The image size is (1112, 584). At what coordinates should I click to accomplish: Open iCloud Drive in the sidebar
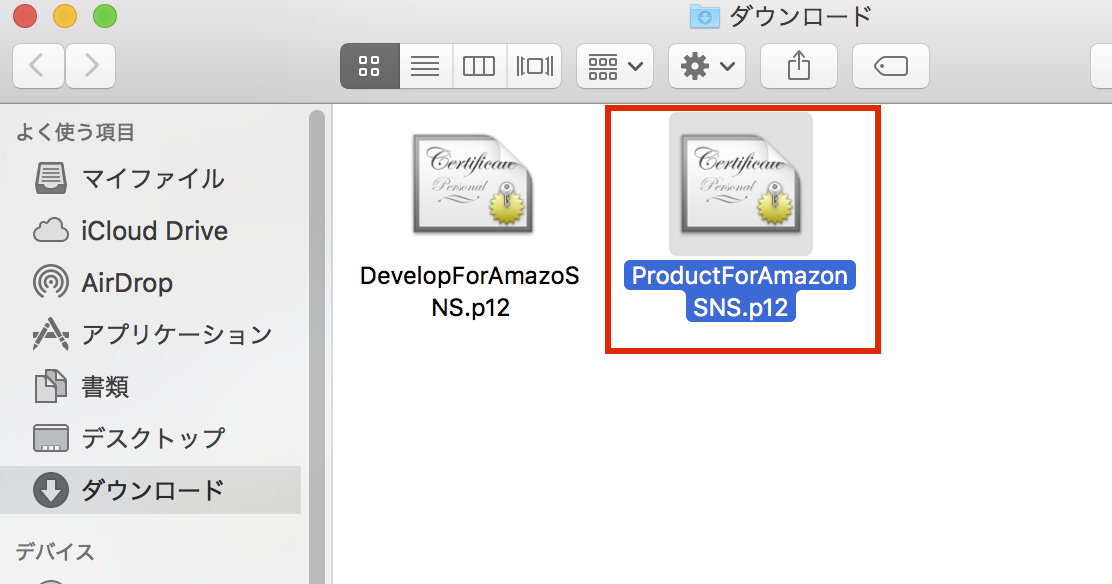[x=154, y=231]
